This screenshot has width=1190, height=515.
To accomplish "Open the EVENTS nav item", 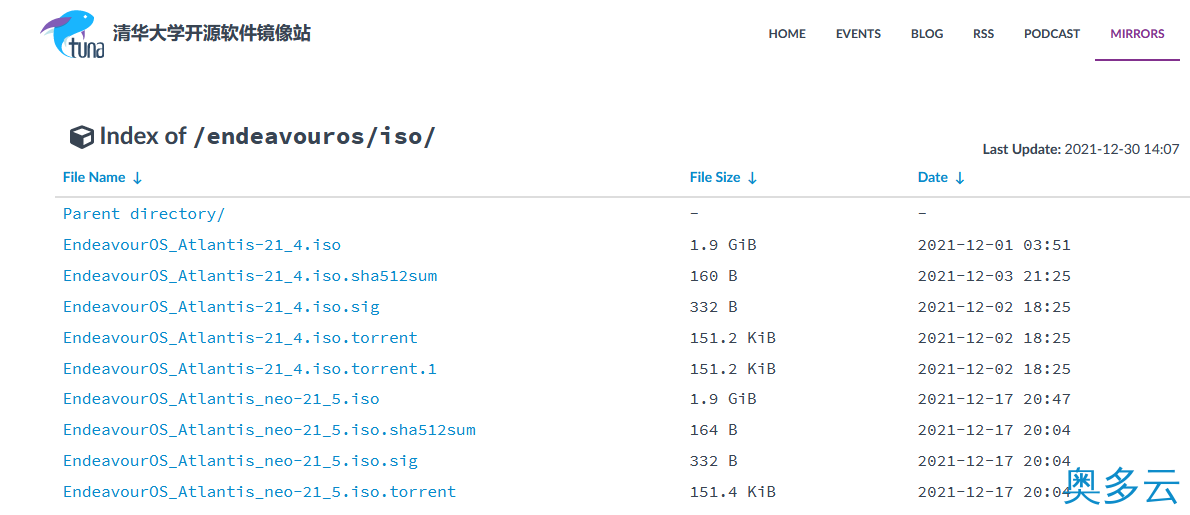I will coord(858,33).
